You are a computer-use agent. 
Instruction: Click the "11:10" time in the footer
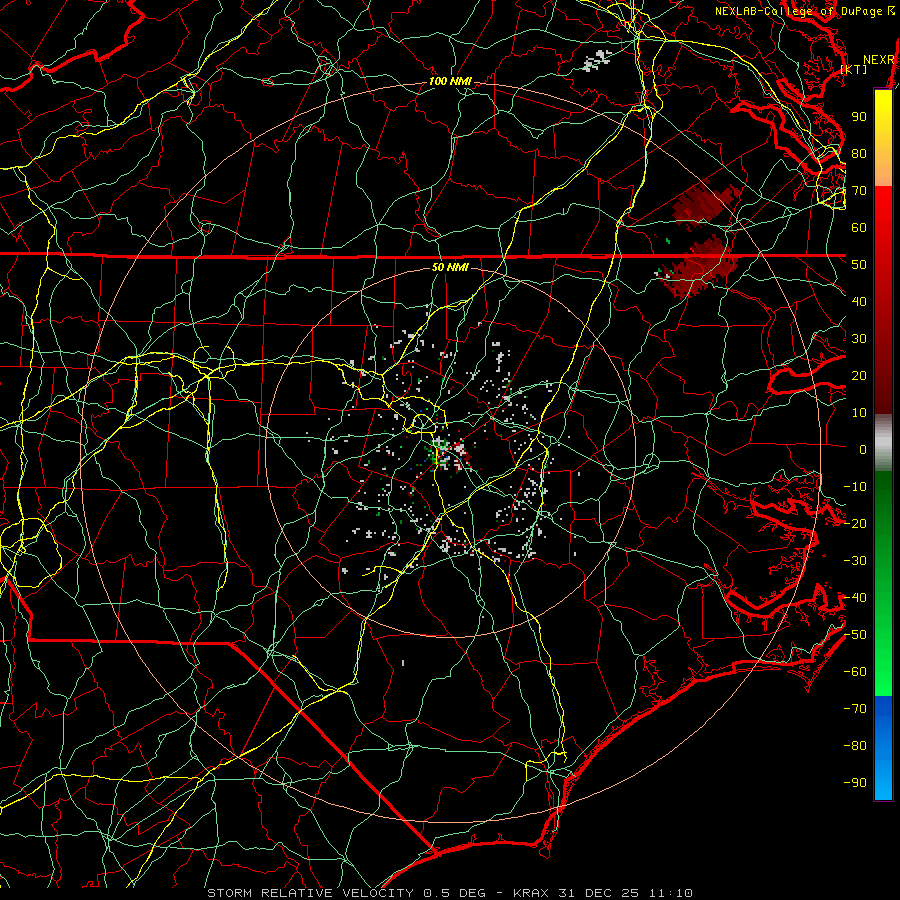(672, 893)
